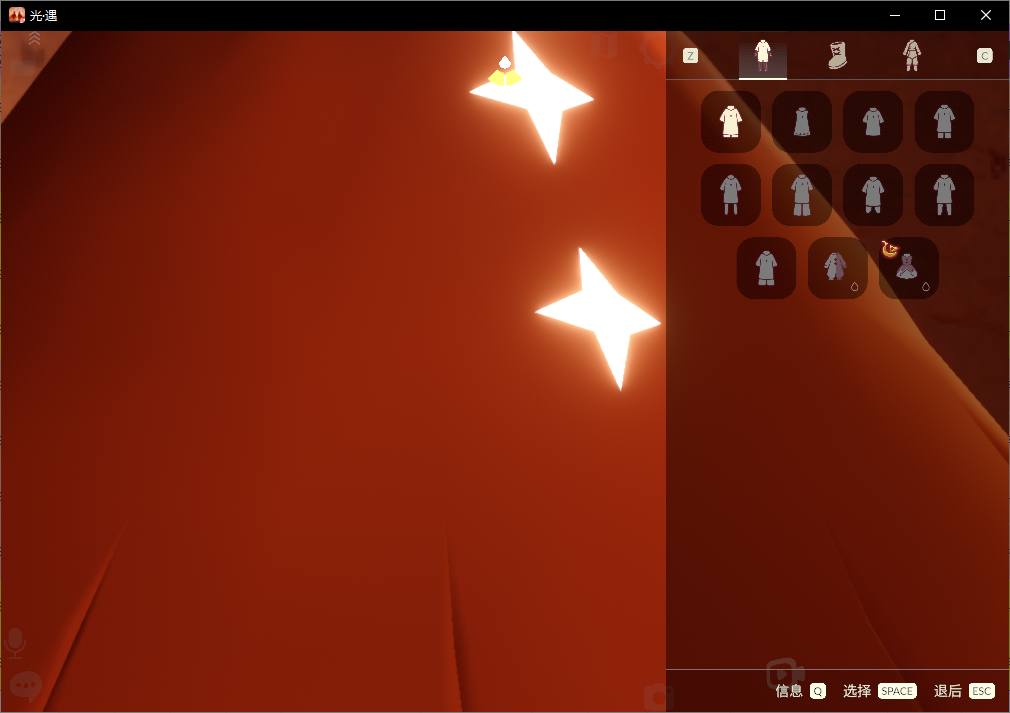Click the small character avatar by the upper star

(505, 71)
